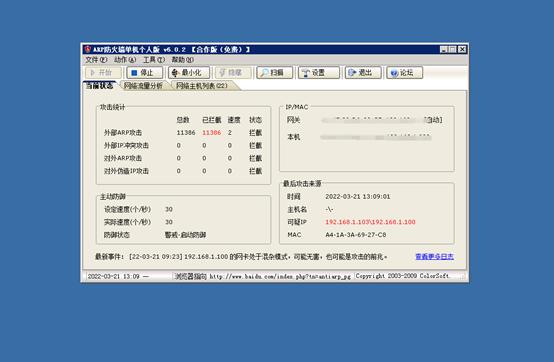Switch to the 网络流量分析 tab
This screenshot has width=554, height=362.
[x=143, y=85]
